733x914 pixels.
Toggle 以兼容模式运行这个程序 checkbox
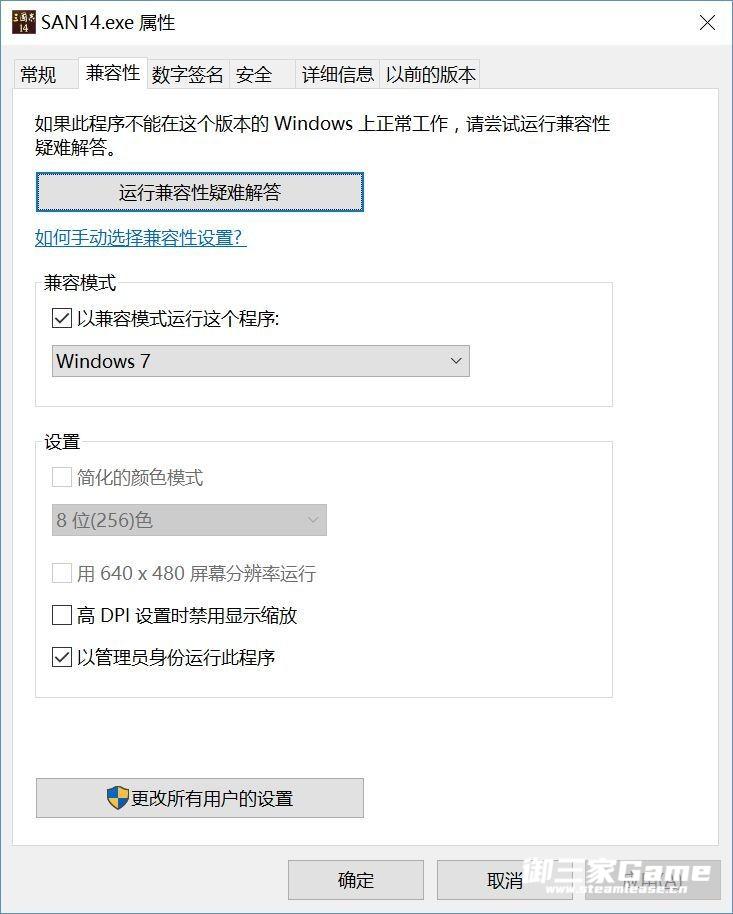(62, 319)
